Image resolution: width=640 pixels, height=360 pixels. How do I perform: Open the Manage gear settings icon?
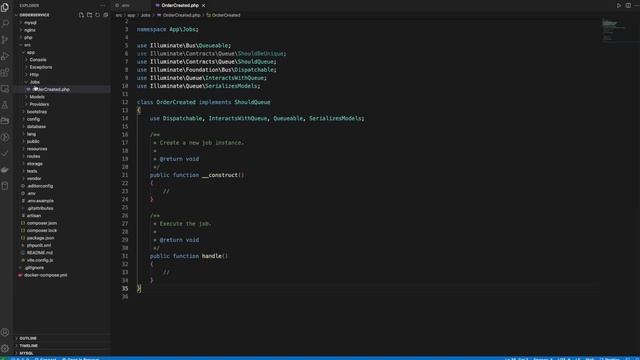pos(5,348)
